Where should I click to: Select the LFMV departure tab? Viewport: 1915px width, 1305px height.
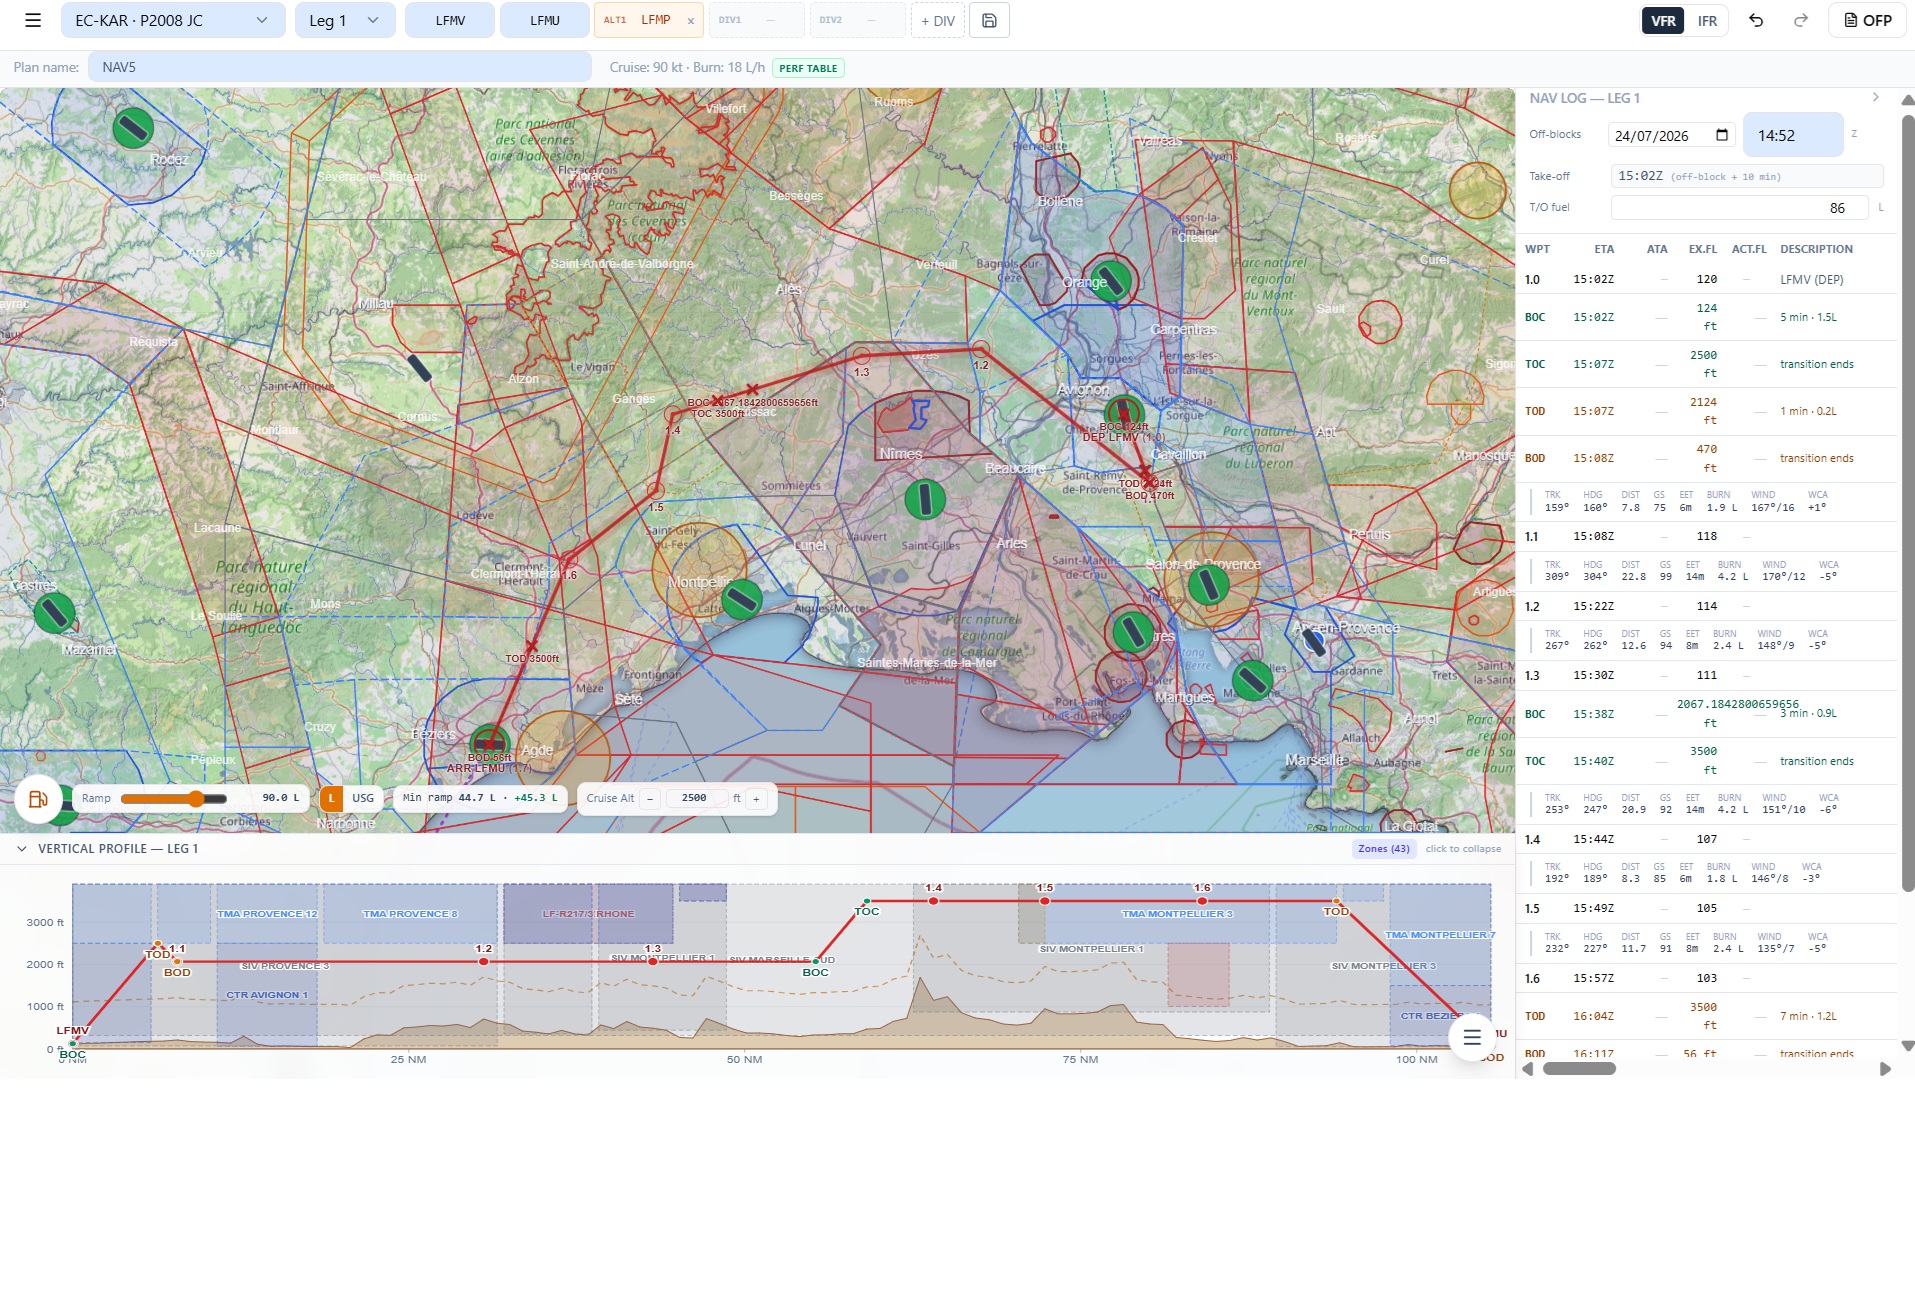click(x=450, y=20)
